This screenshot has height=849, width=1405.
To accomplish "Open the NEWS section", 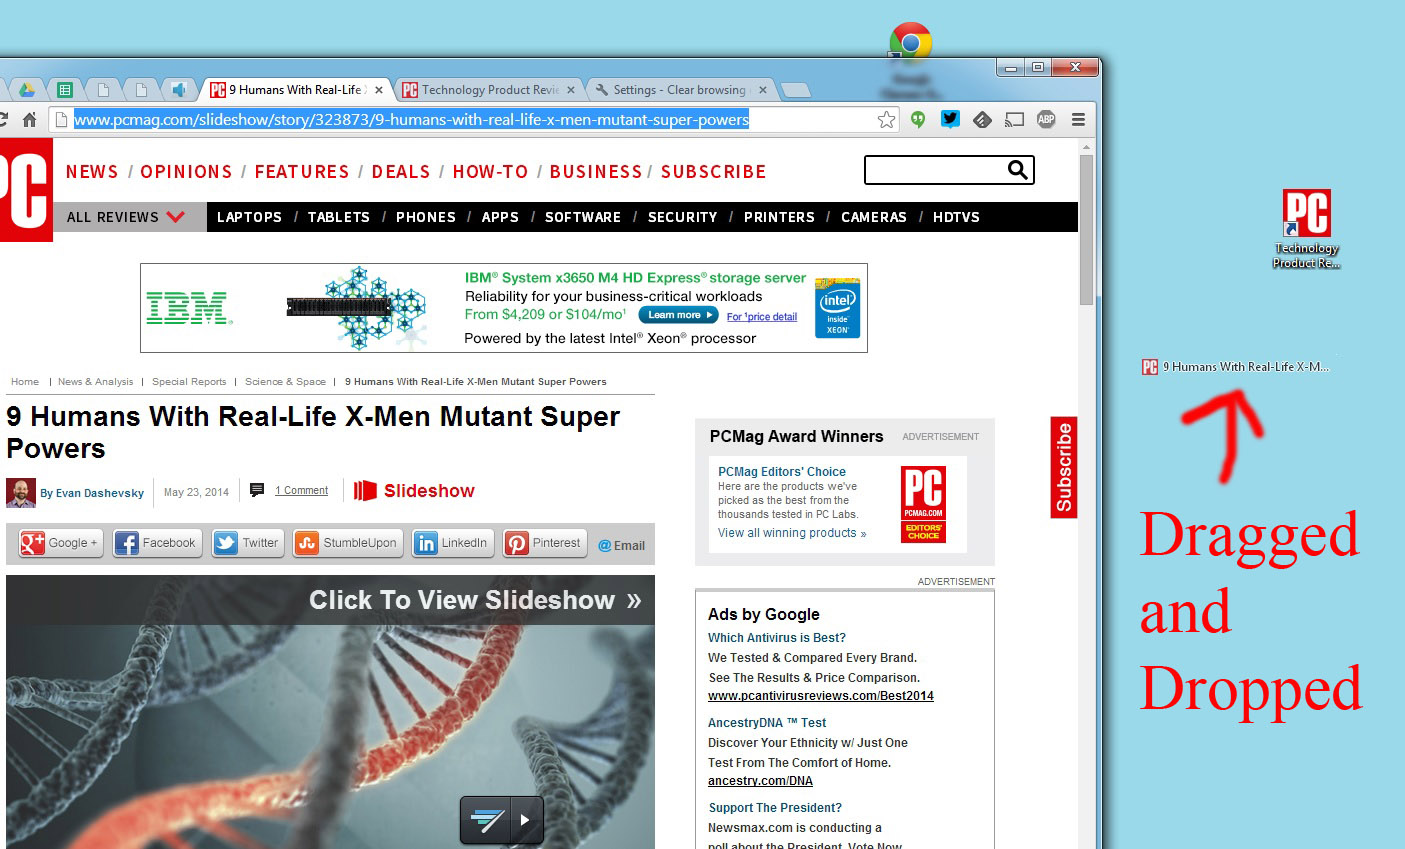I will click(92, 172).
